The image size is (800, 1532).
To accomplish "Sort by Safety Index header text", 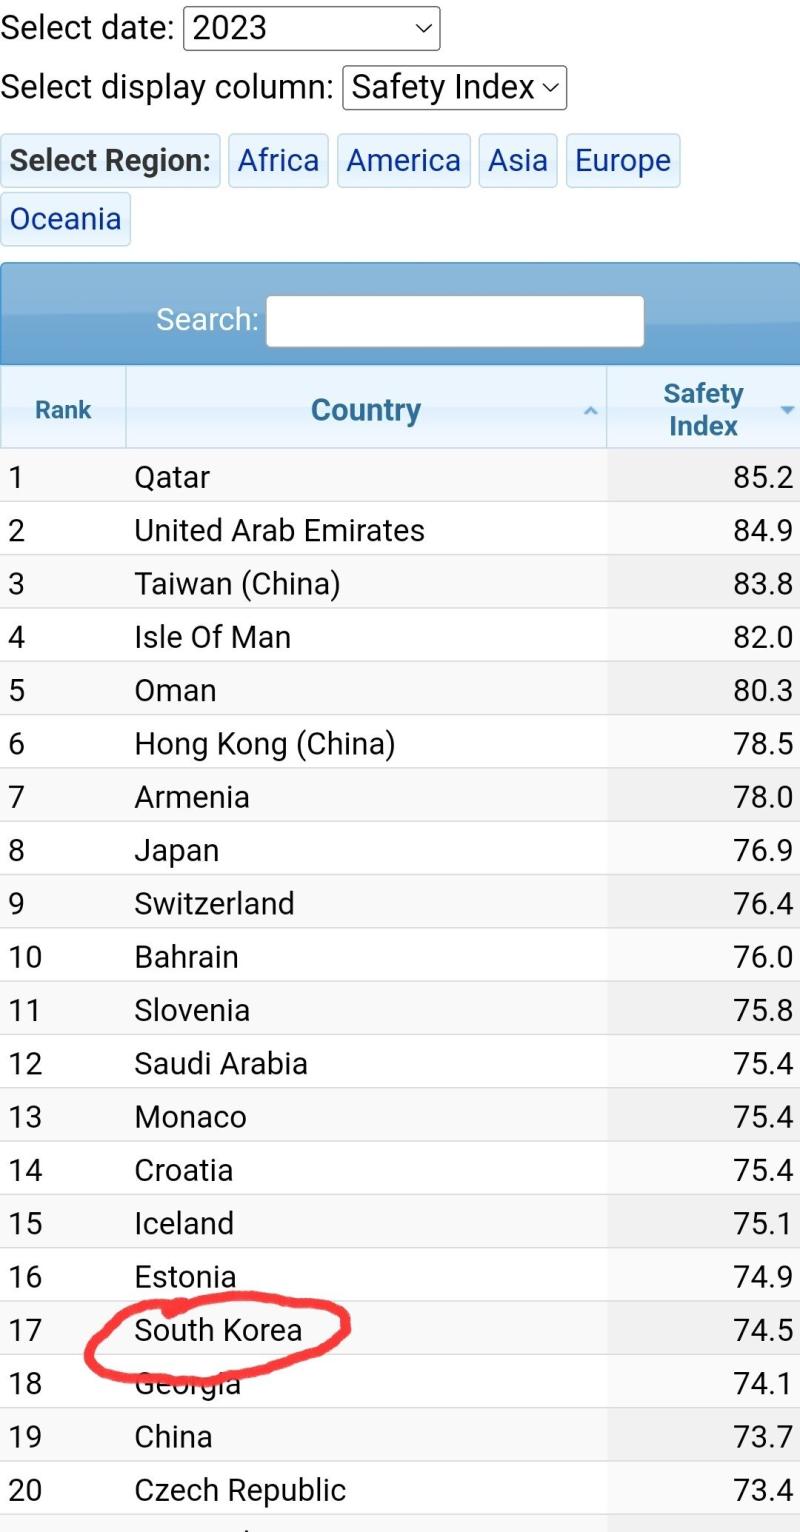I will (x=703, y=409).
